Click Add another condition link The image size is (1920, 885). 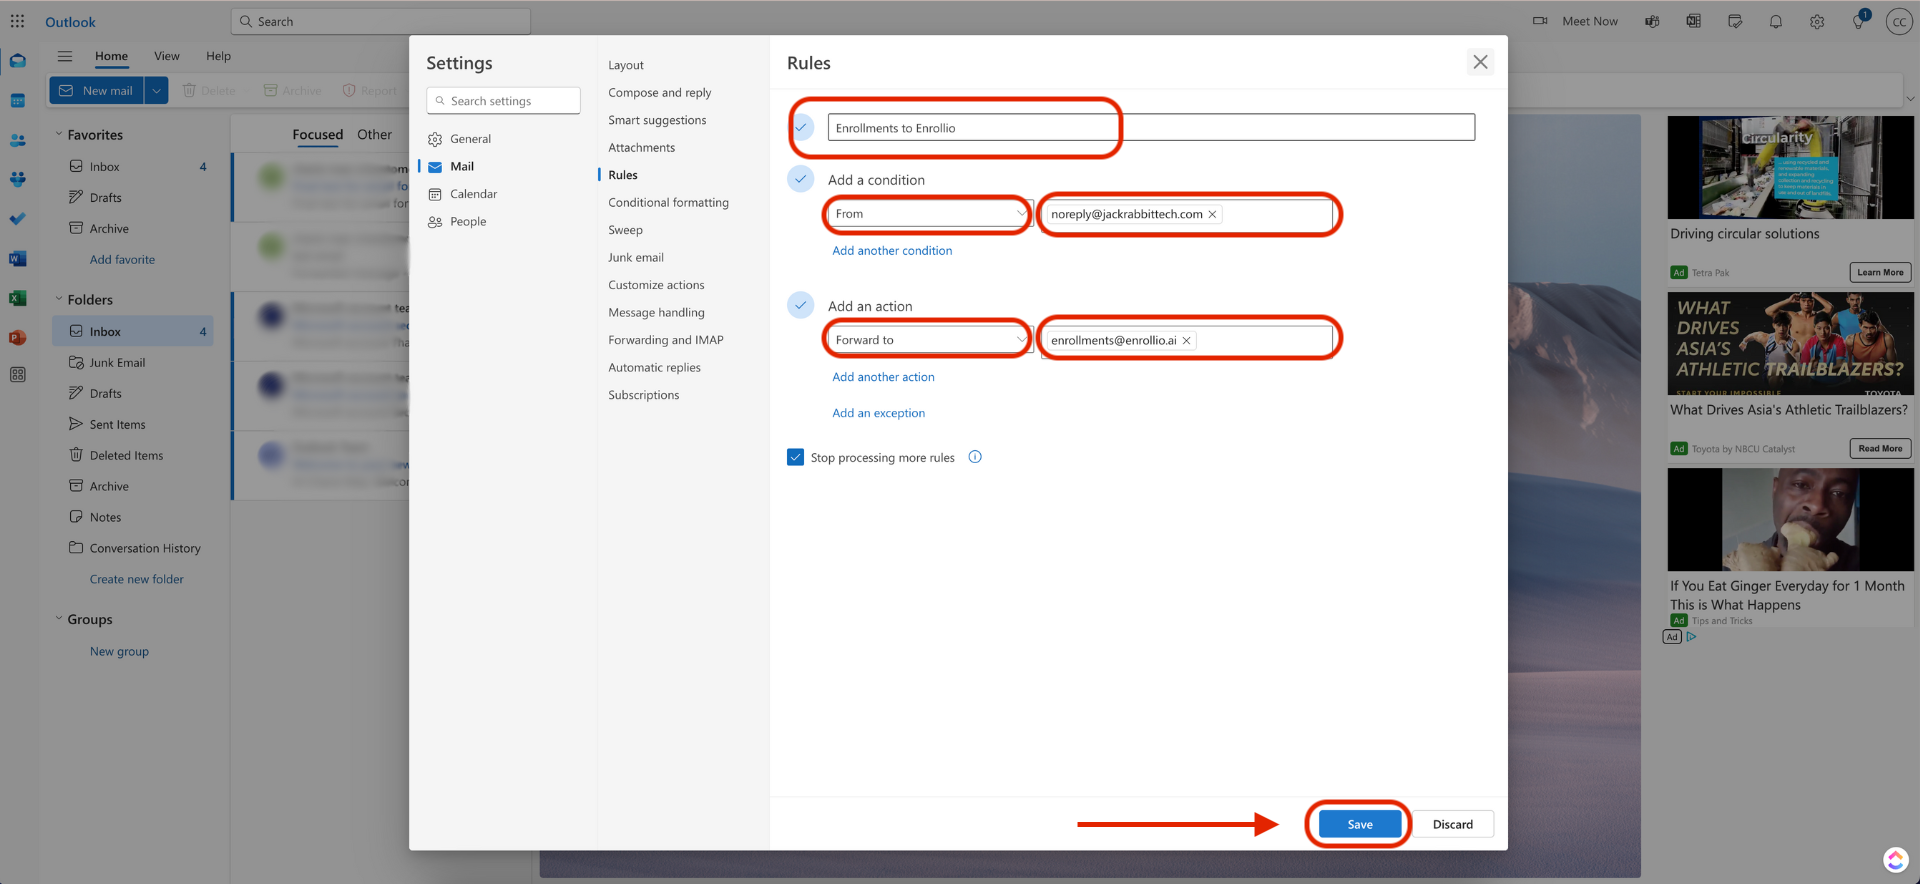(892, 251)
